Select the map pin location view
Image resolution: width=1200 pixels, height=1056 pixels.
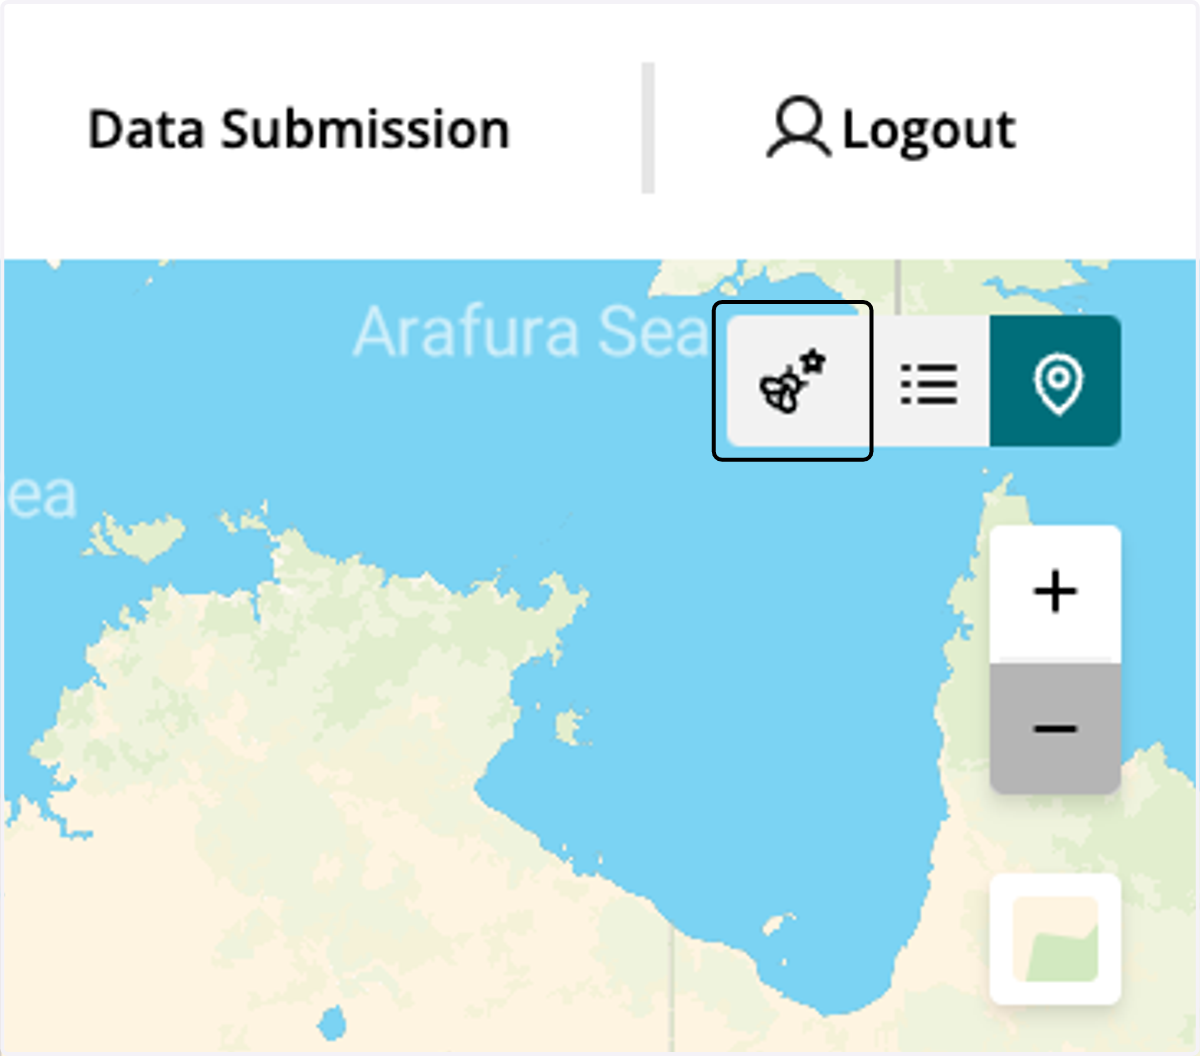(1056, 381)
